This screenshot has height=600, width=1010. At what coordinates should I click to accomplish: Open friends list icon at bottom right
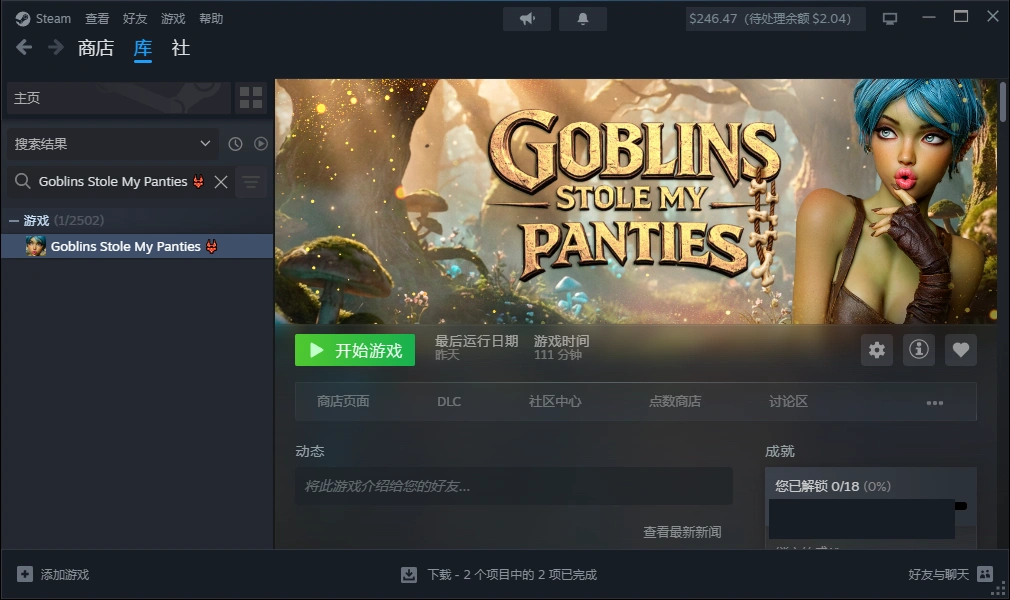pos(985,574)
